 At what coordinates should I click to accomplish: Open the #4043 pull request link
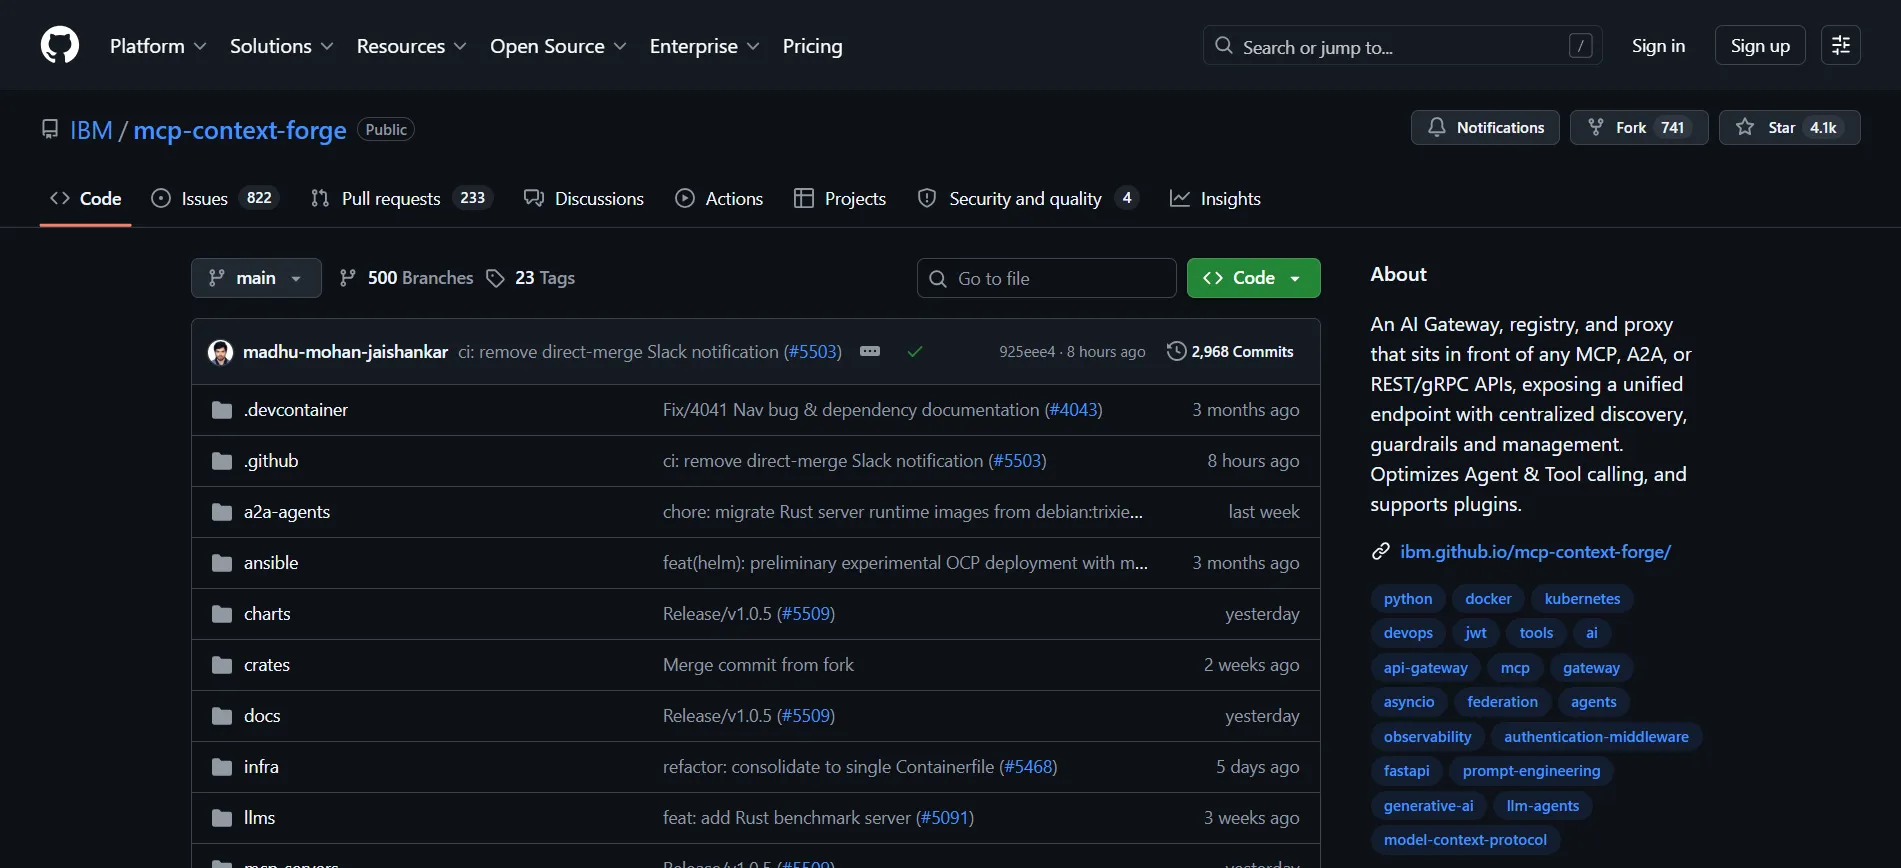pyautogui.click(x=1074, y=410)
